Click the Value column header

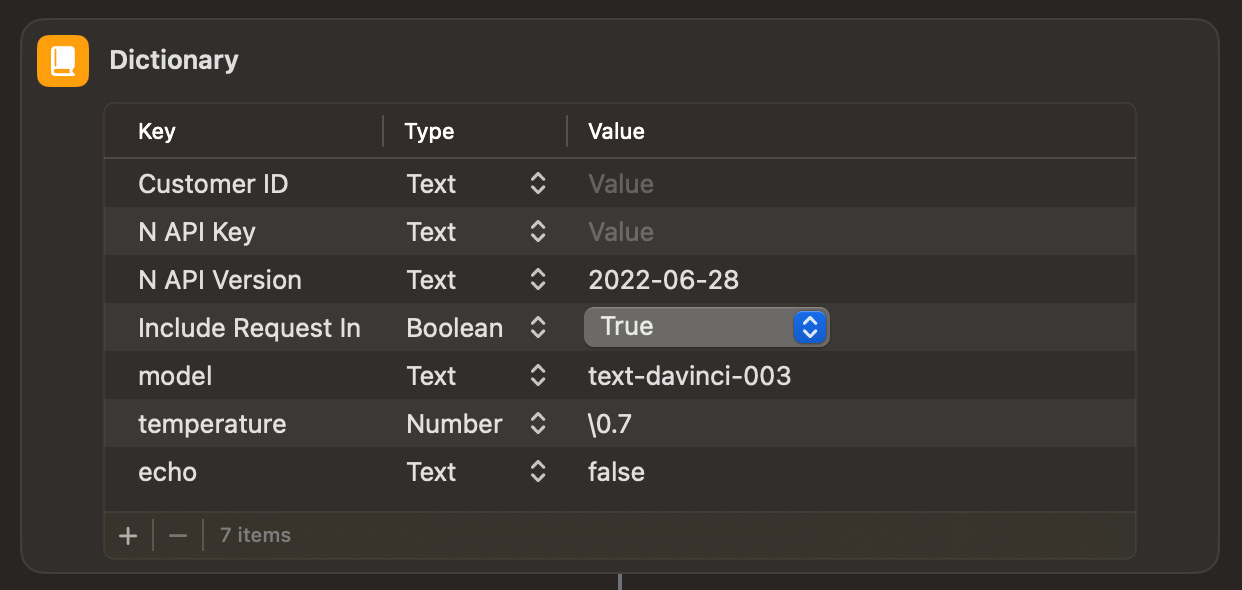coord(616,132)
